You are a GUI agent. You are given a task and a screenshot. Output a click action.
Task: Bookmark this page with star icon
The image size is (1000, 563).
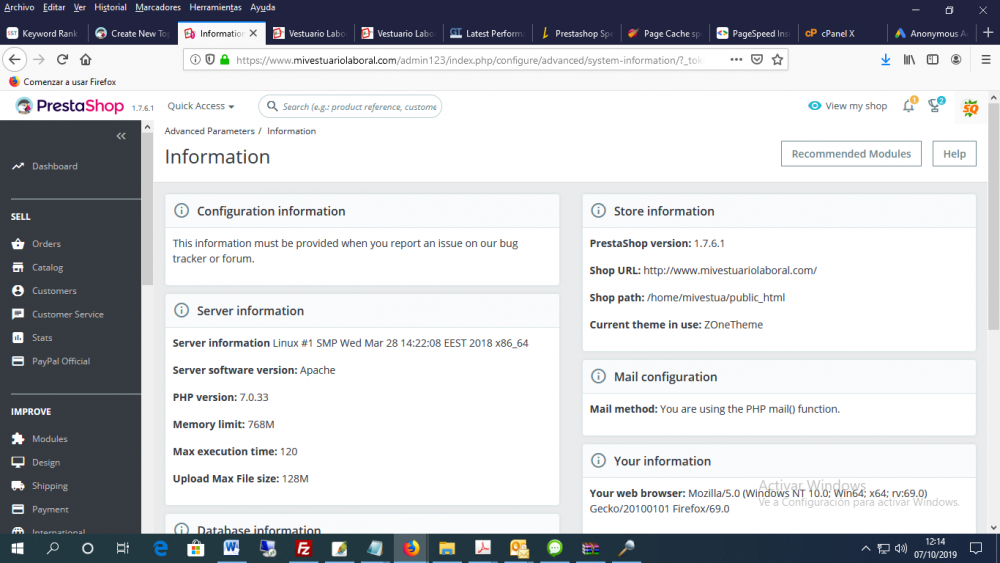(x=777, y=59)
